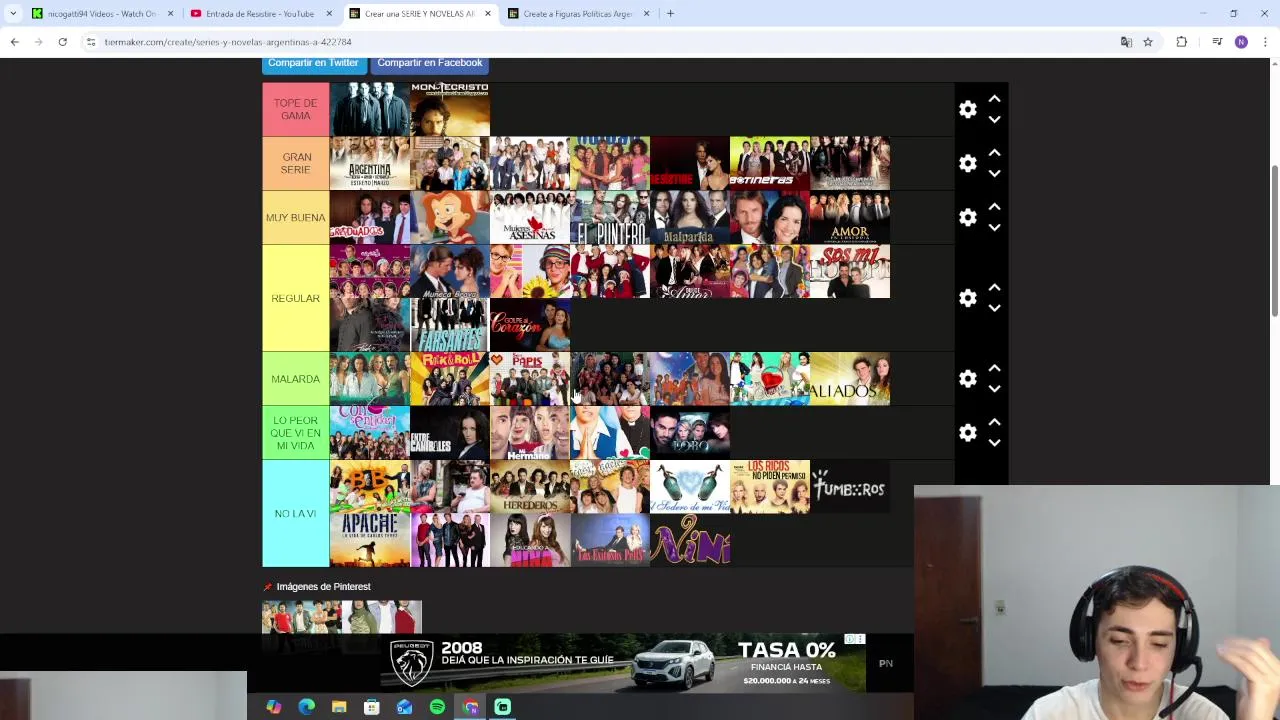Screen dimensions: 1280x720
Task: Move REGULAR row up
Action: click(x=994, y=288)
